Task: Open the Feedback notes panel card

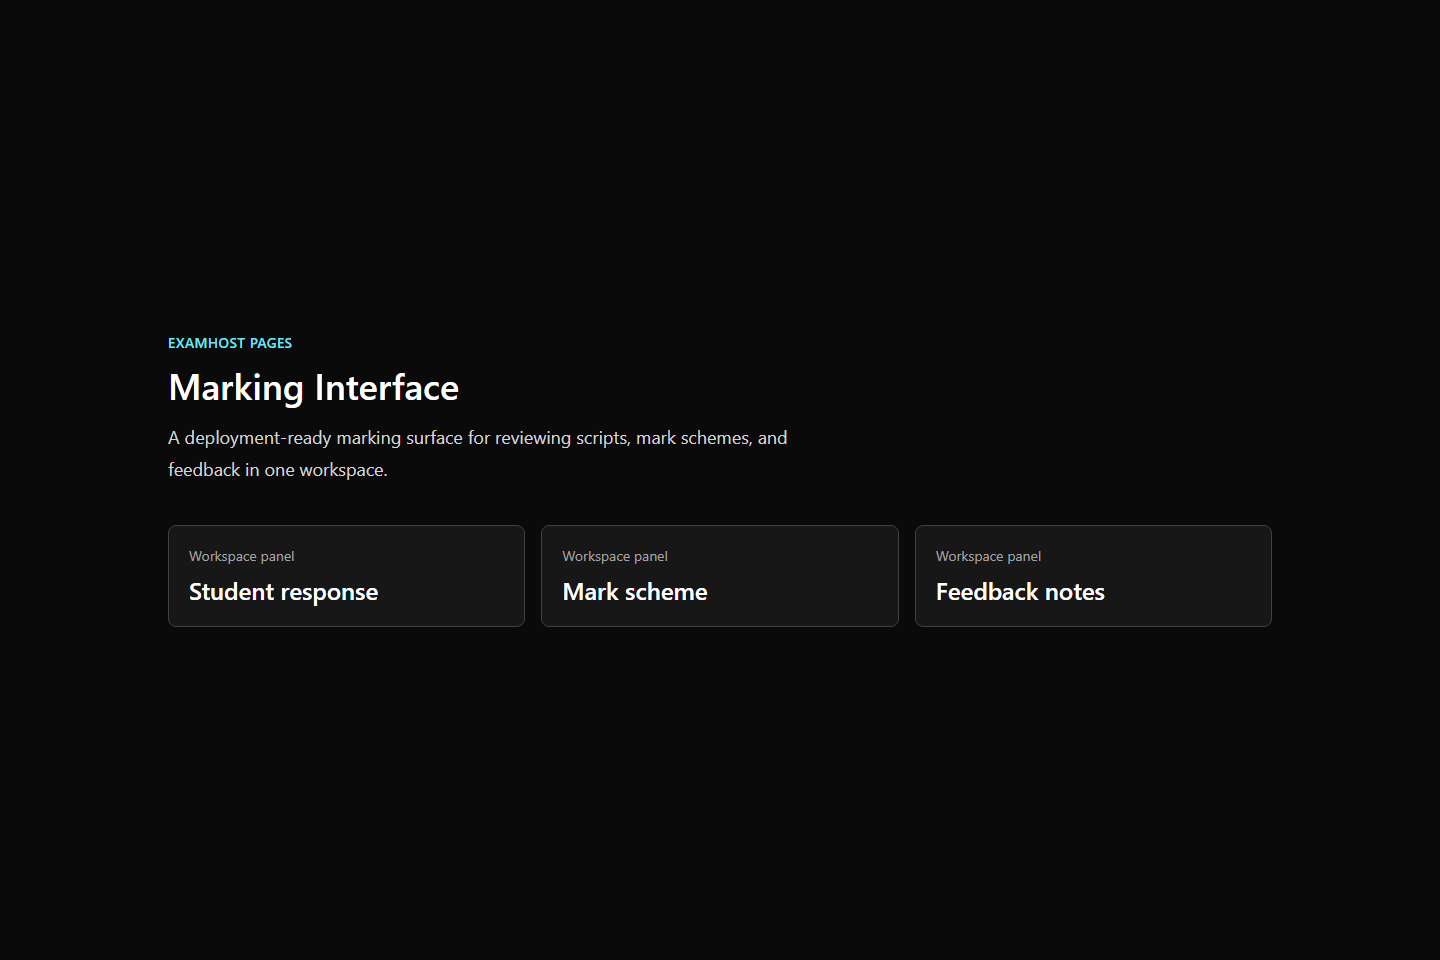Action: pyautogui.click(x=1093, y=576)
